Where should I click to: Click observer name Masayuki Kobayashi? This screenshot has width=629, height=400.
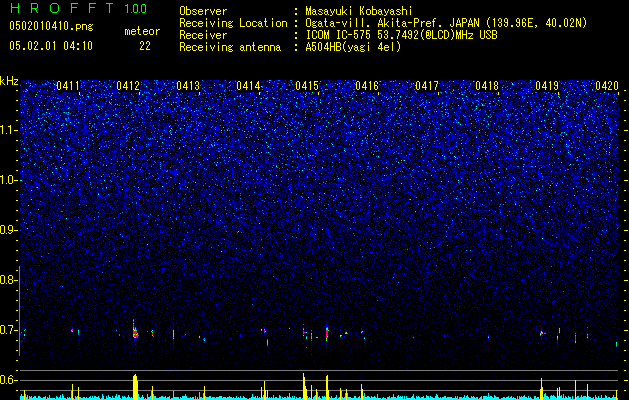[359, 11]
